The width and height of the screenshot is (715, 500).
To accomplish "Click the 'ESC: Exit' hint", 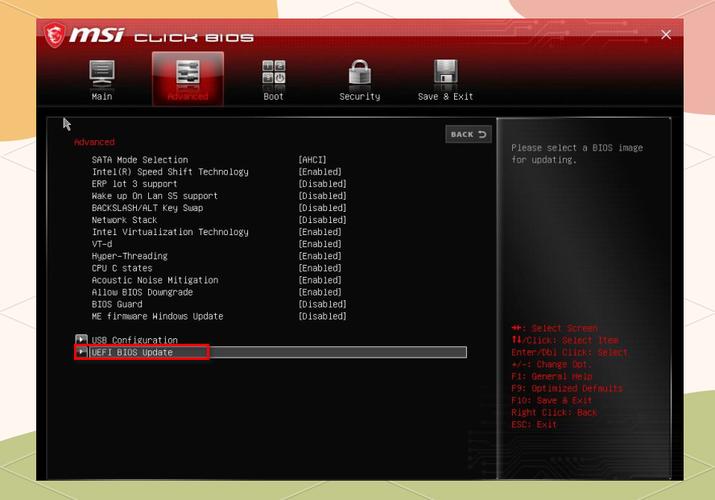I will coord(534,424).
